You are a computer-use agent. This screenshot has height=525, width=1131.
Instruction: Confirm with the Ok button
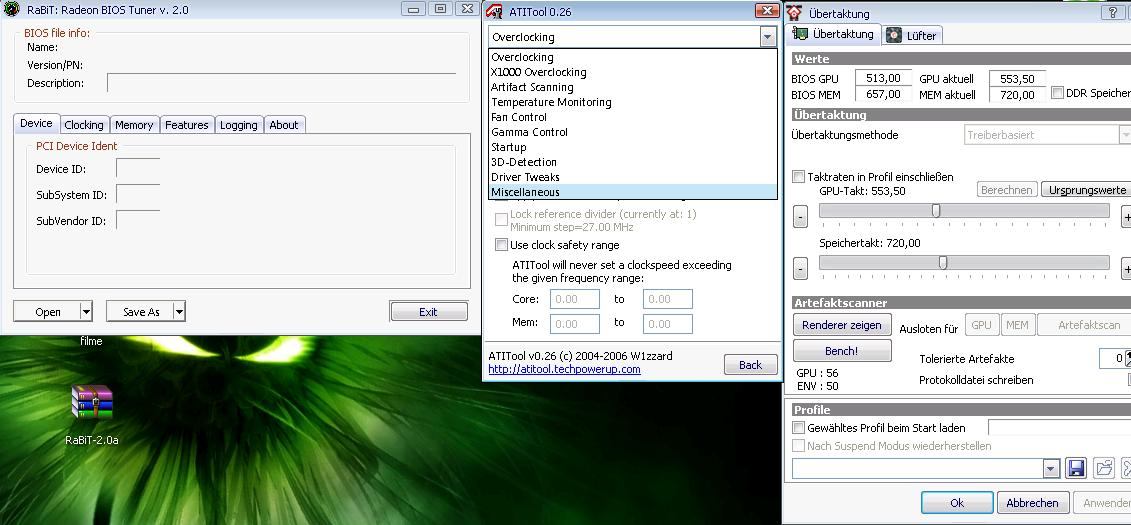(957, 503)
